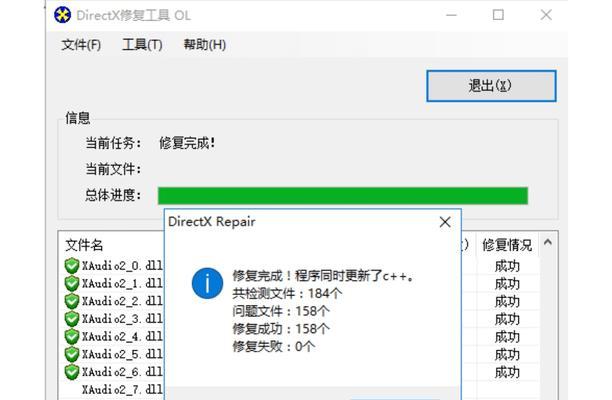Click the 退出(X) button
Screen dimensions: 612x400
(491, 86)
